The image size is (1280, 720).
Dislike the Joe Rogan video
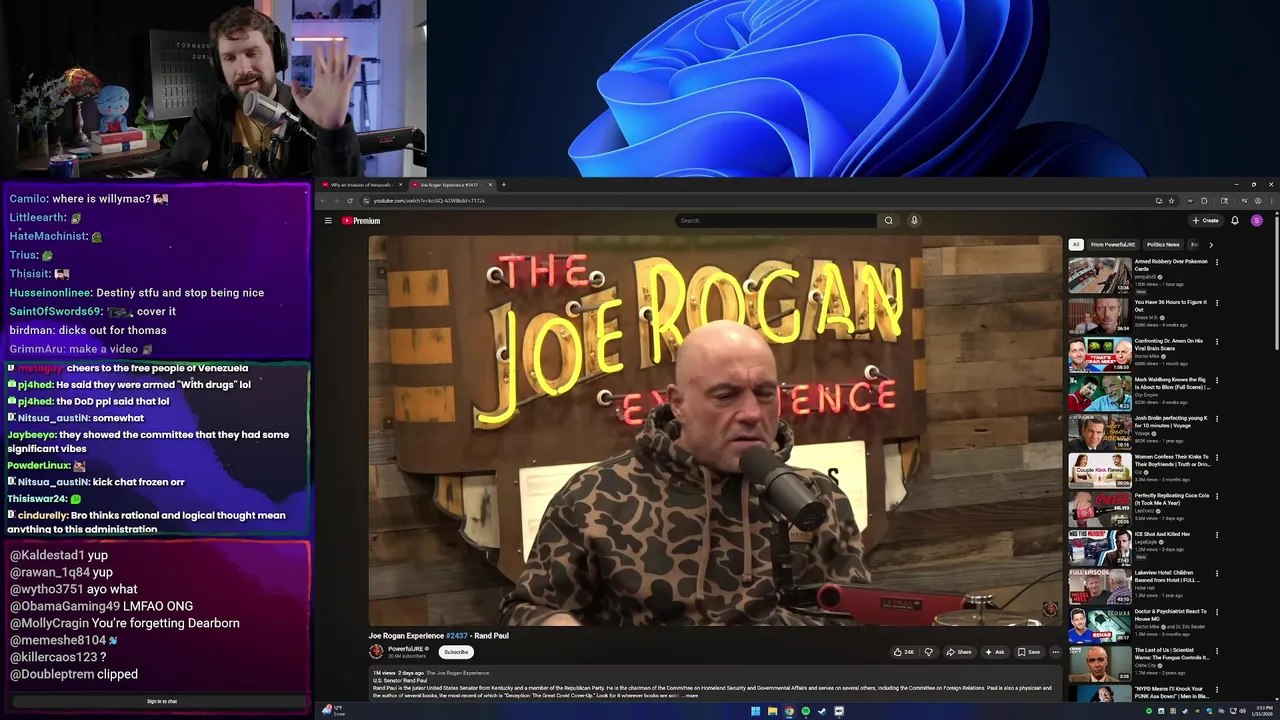pyautogui.click(x=928, y=652)
